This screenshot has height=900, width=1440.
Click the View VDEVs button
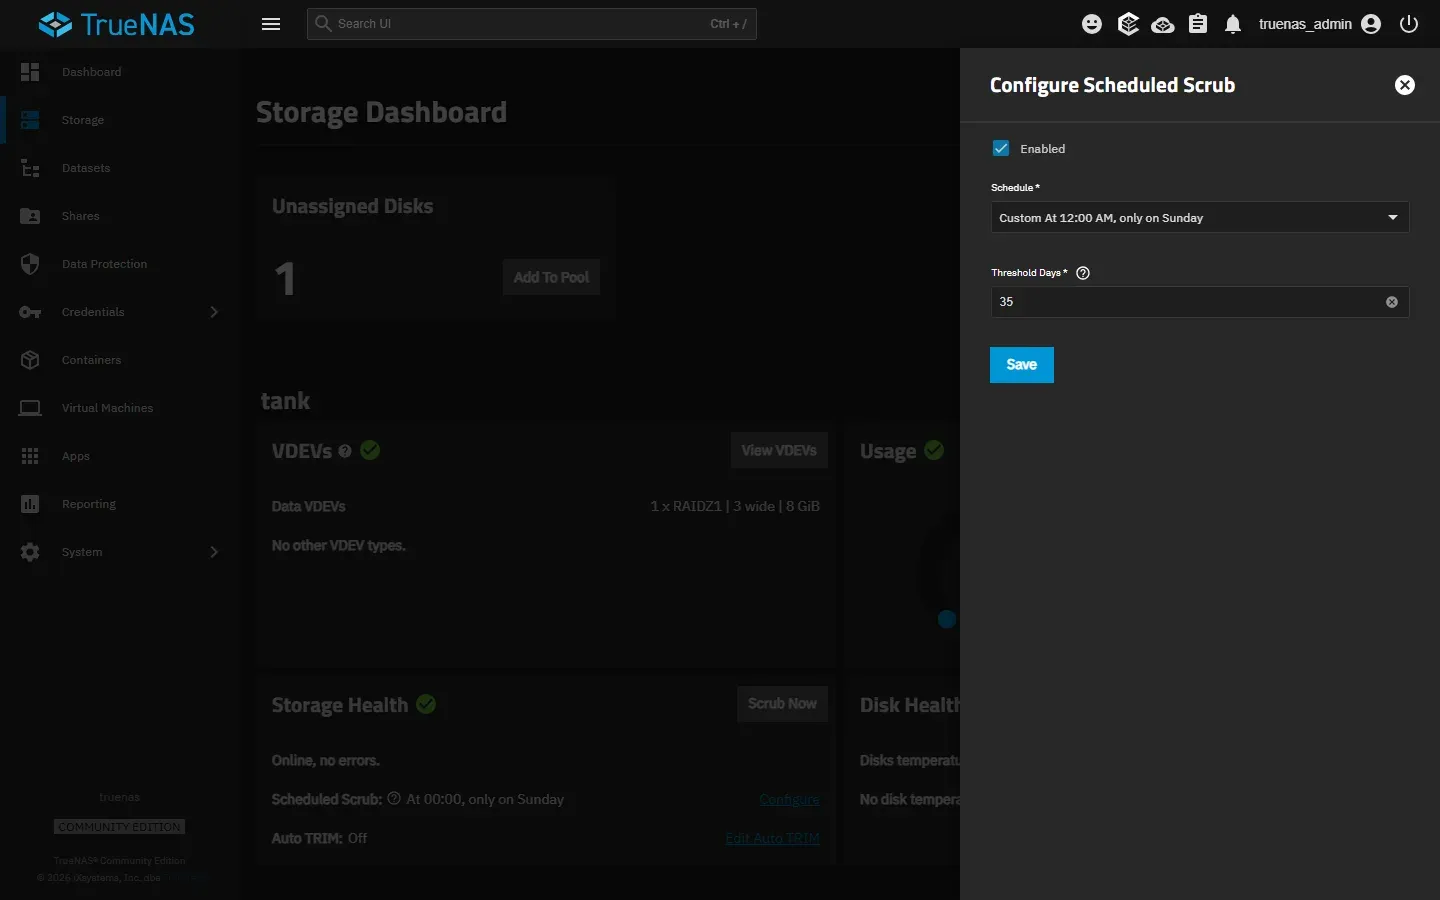point(779,450)
